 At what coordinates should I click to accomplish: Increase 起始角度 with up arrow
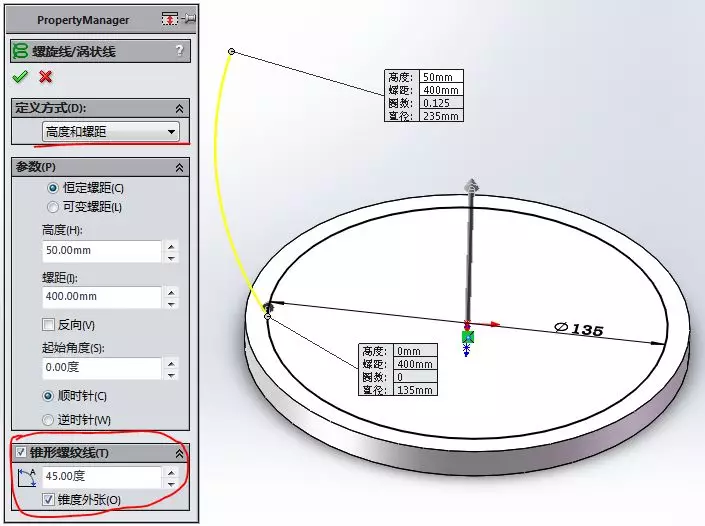pos(171,363)
